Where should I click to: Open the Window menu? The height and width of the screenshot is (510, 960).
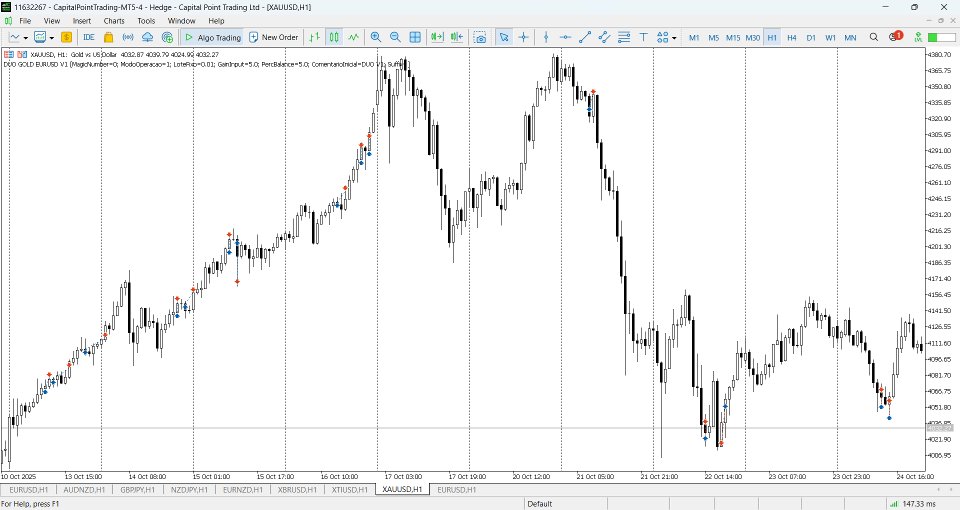pyautogui.click(x=182, y=21)
